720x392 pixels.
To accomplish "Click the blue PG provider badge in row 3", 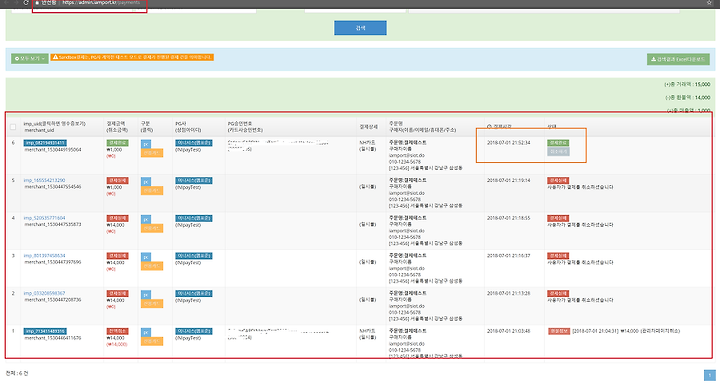I will click(193, 256).
